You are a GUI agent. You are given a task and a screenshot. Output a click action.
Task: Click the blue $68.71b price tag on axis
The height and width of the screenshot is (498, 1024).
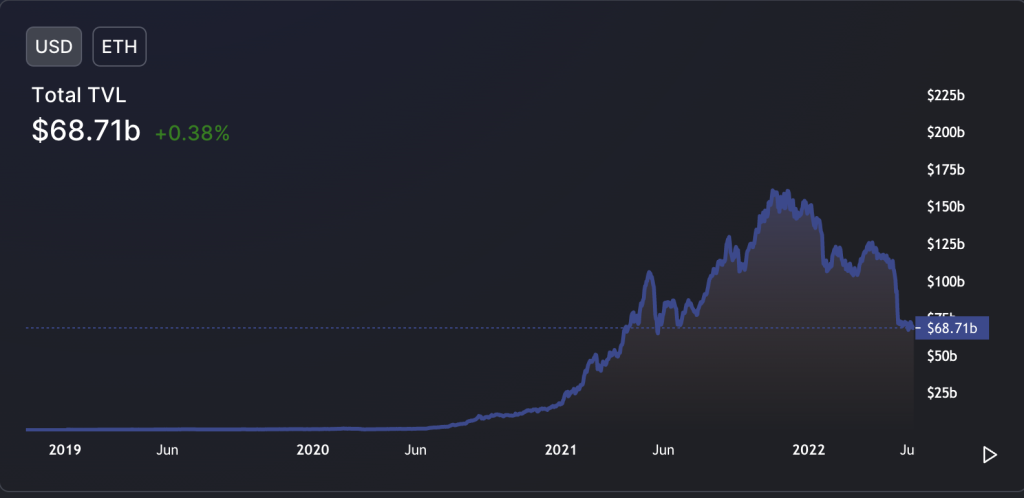(951, 327)
